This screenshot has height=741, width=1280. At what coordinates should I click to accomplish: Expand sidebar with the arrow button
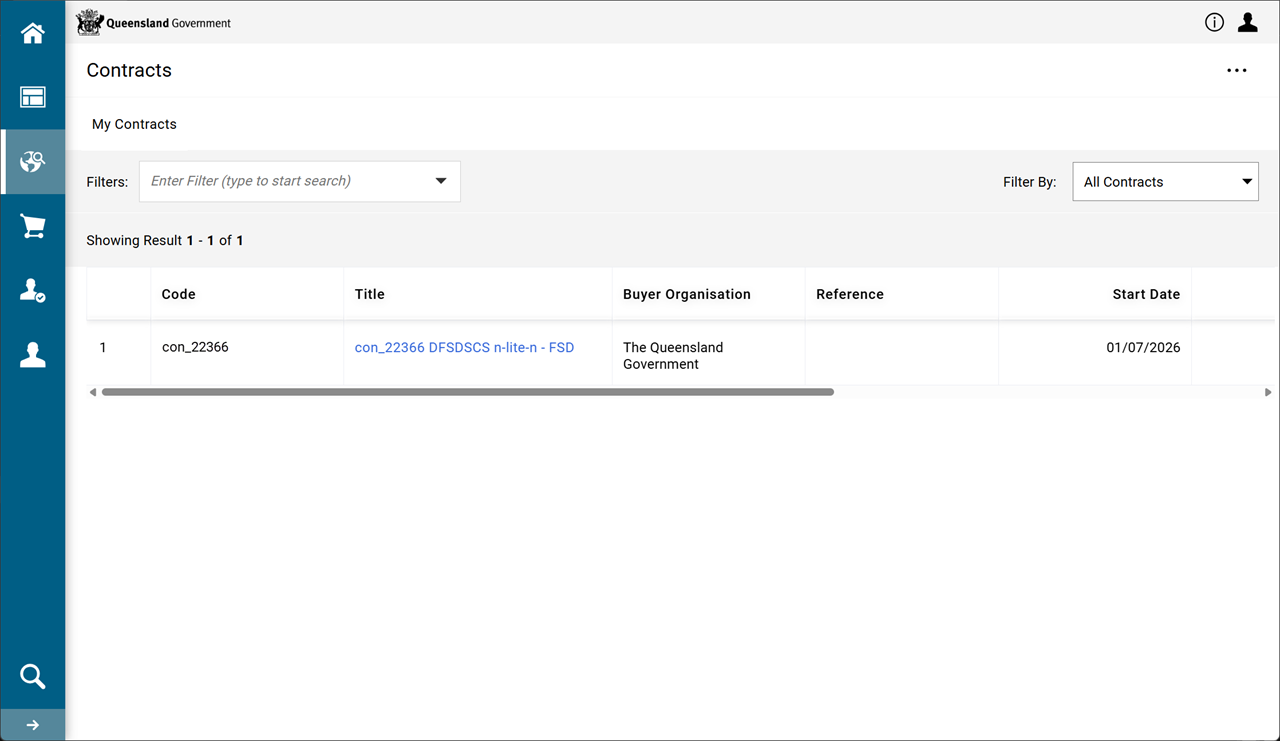tap(33, 725)
